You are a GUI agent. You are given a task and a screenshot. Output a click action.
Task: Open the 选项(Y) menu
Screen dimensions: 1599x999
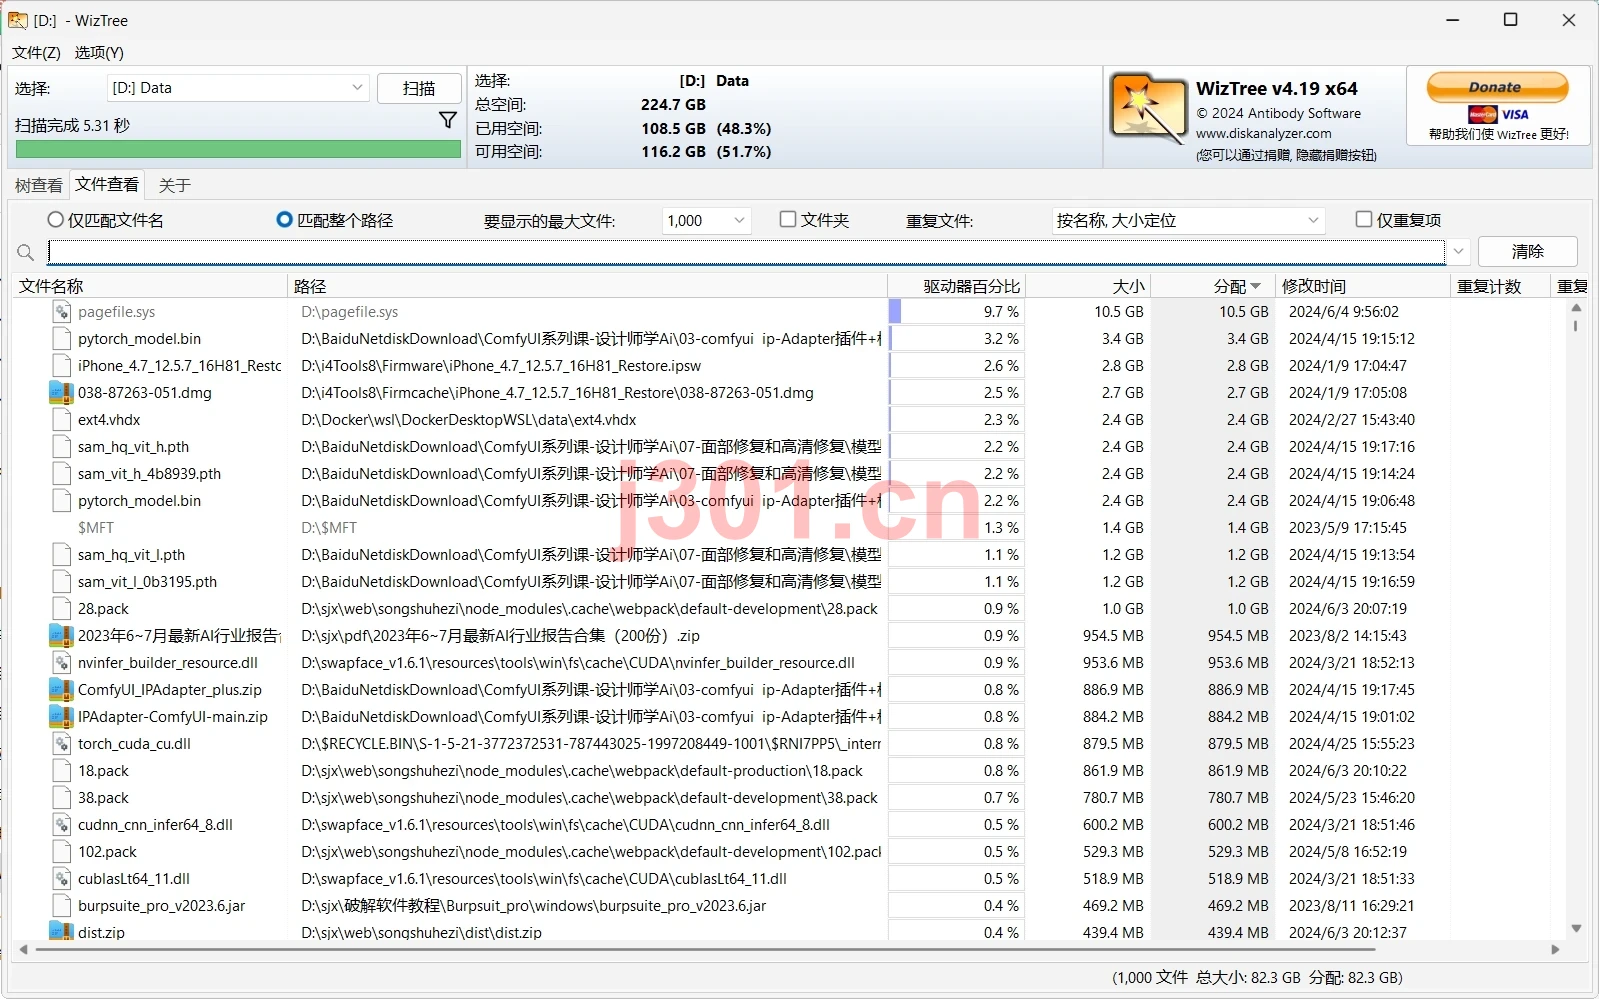pyautogui.click(x=99, y=53)
